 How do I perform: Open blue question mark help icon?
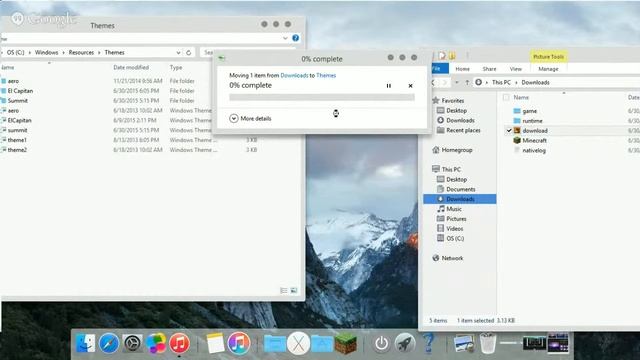click(x=428, y=343)
